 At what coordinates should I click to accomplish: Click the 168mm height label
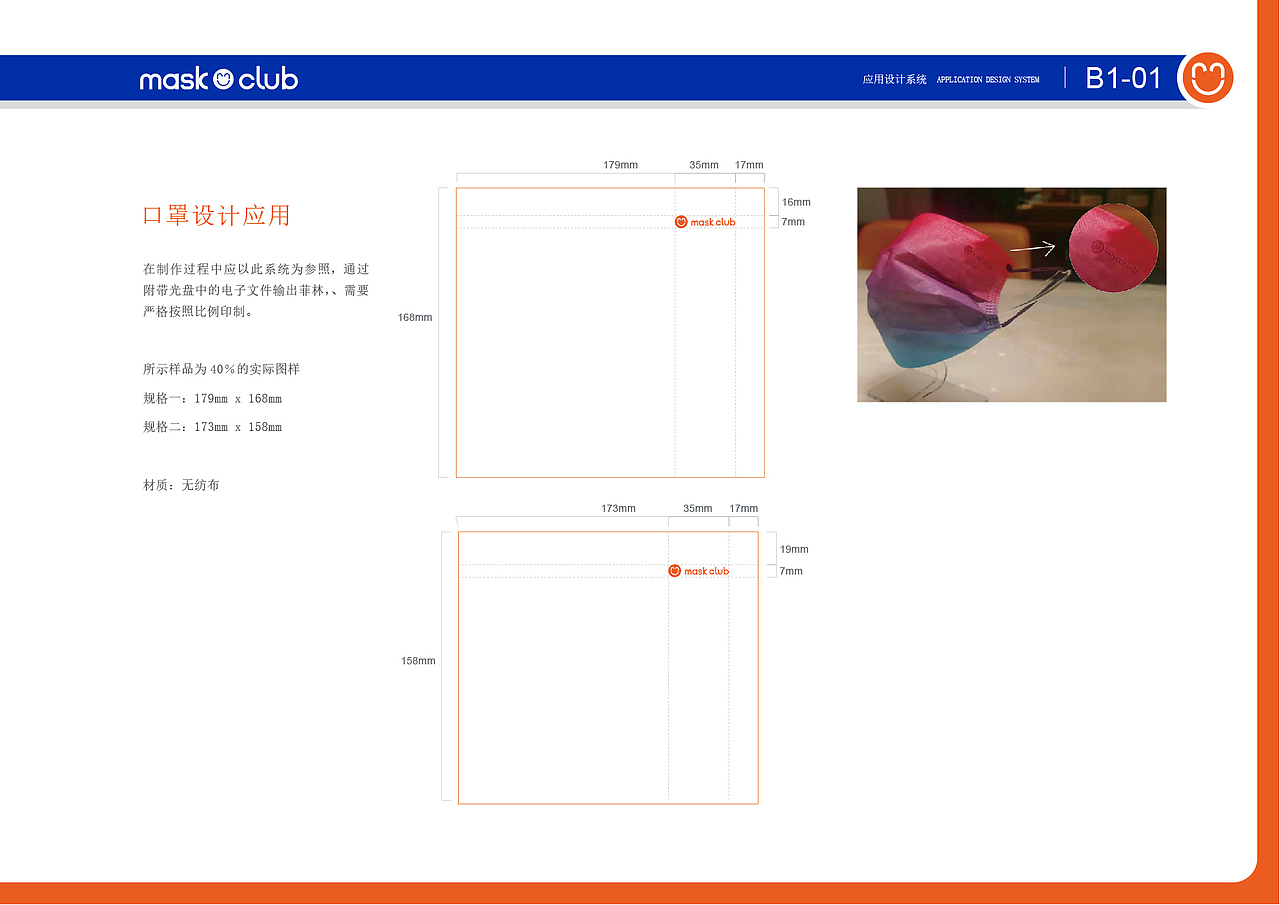415,317
